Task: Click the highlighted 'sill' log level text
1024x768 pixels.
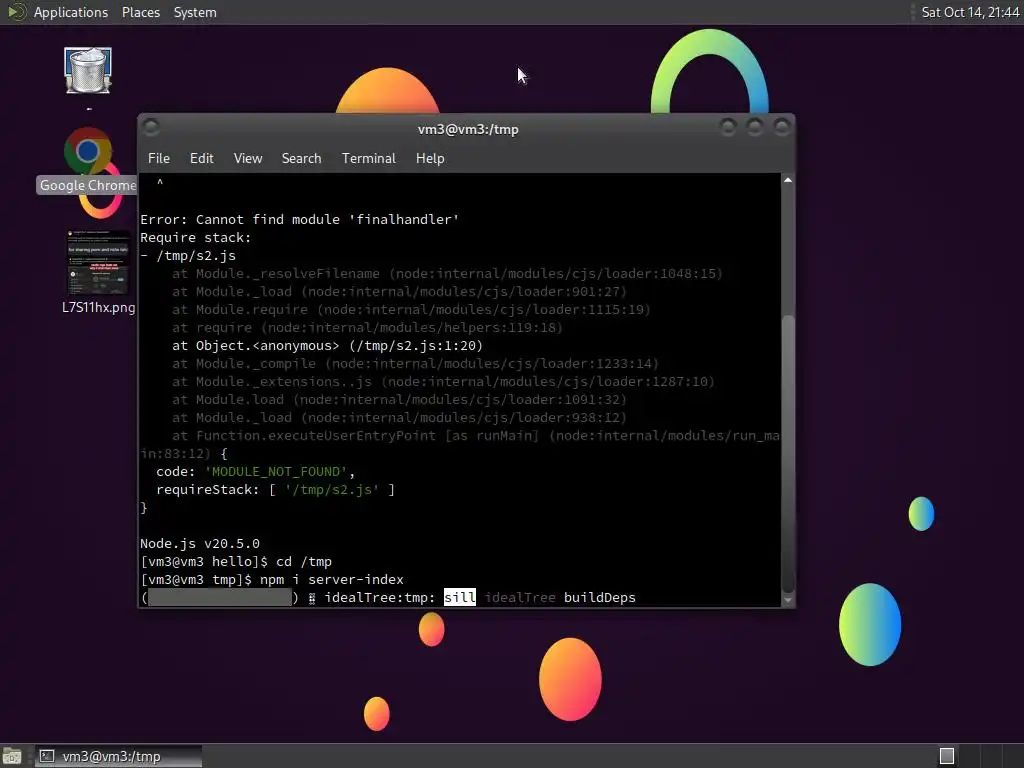Action: point(460,598)
